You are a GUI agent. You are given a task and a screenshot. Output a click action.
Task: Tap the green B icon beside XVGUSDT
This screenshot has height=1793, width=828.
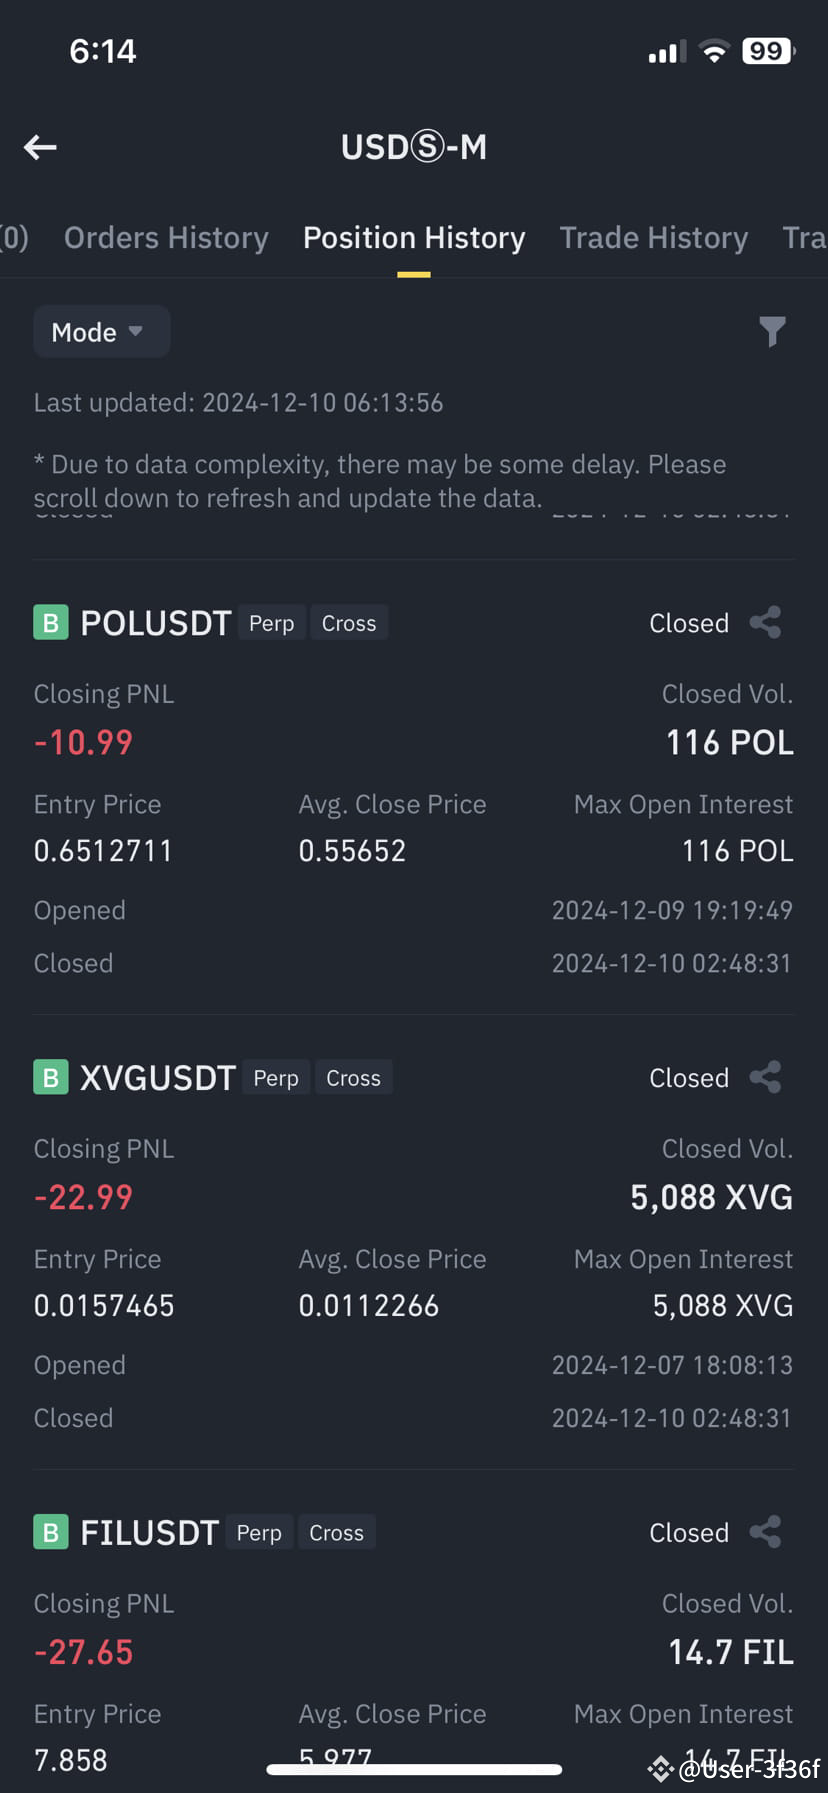pos(51,1077)
